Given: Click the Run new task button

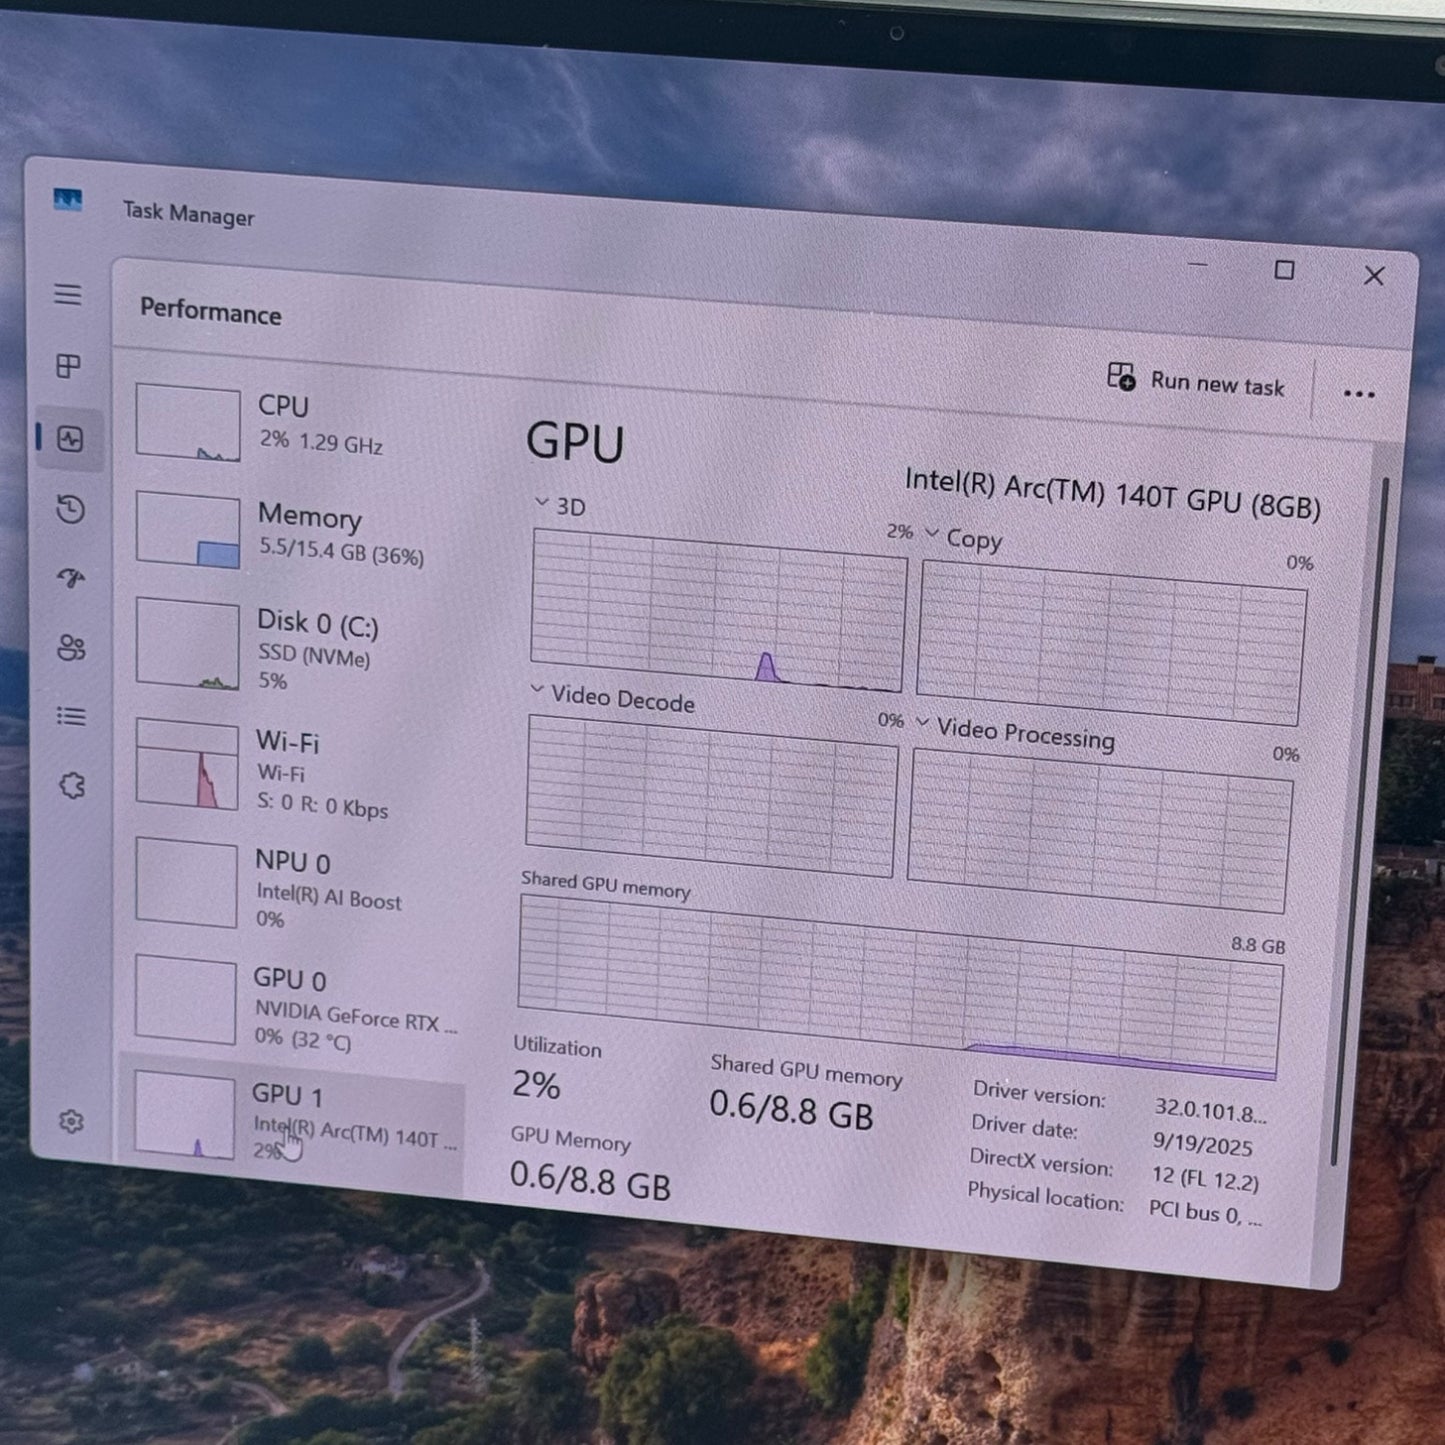Looking at the screenshot, I should [x=1196, y=382].
